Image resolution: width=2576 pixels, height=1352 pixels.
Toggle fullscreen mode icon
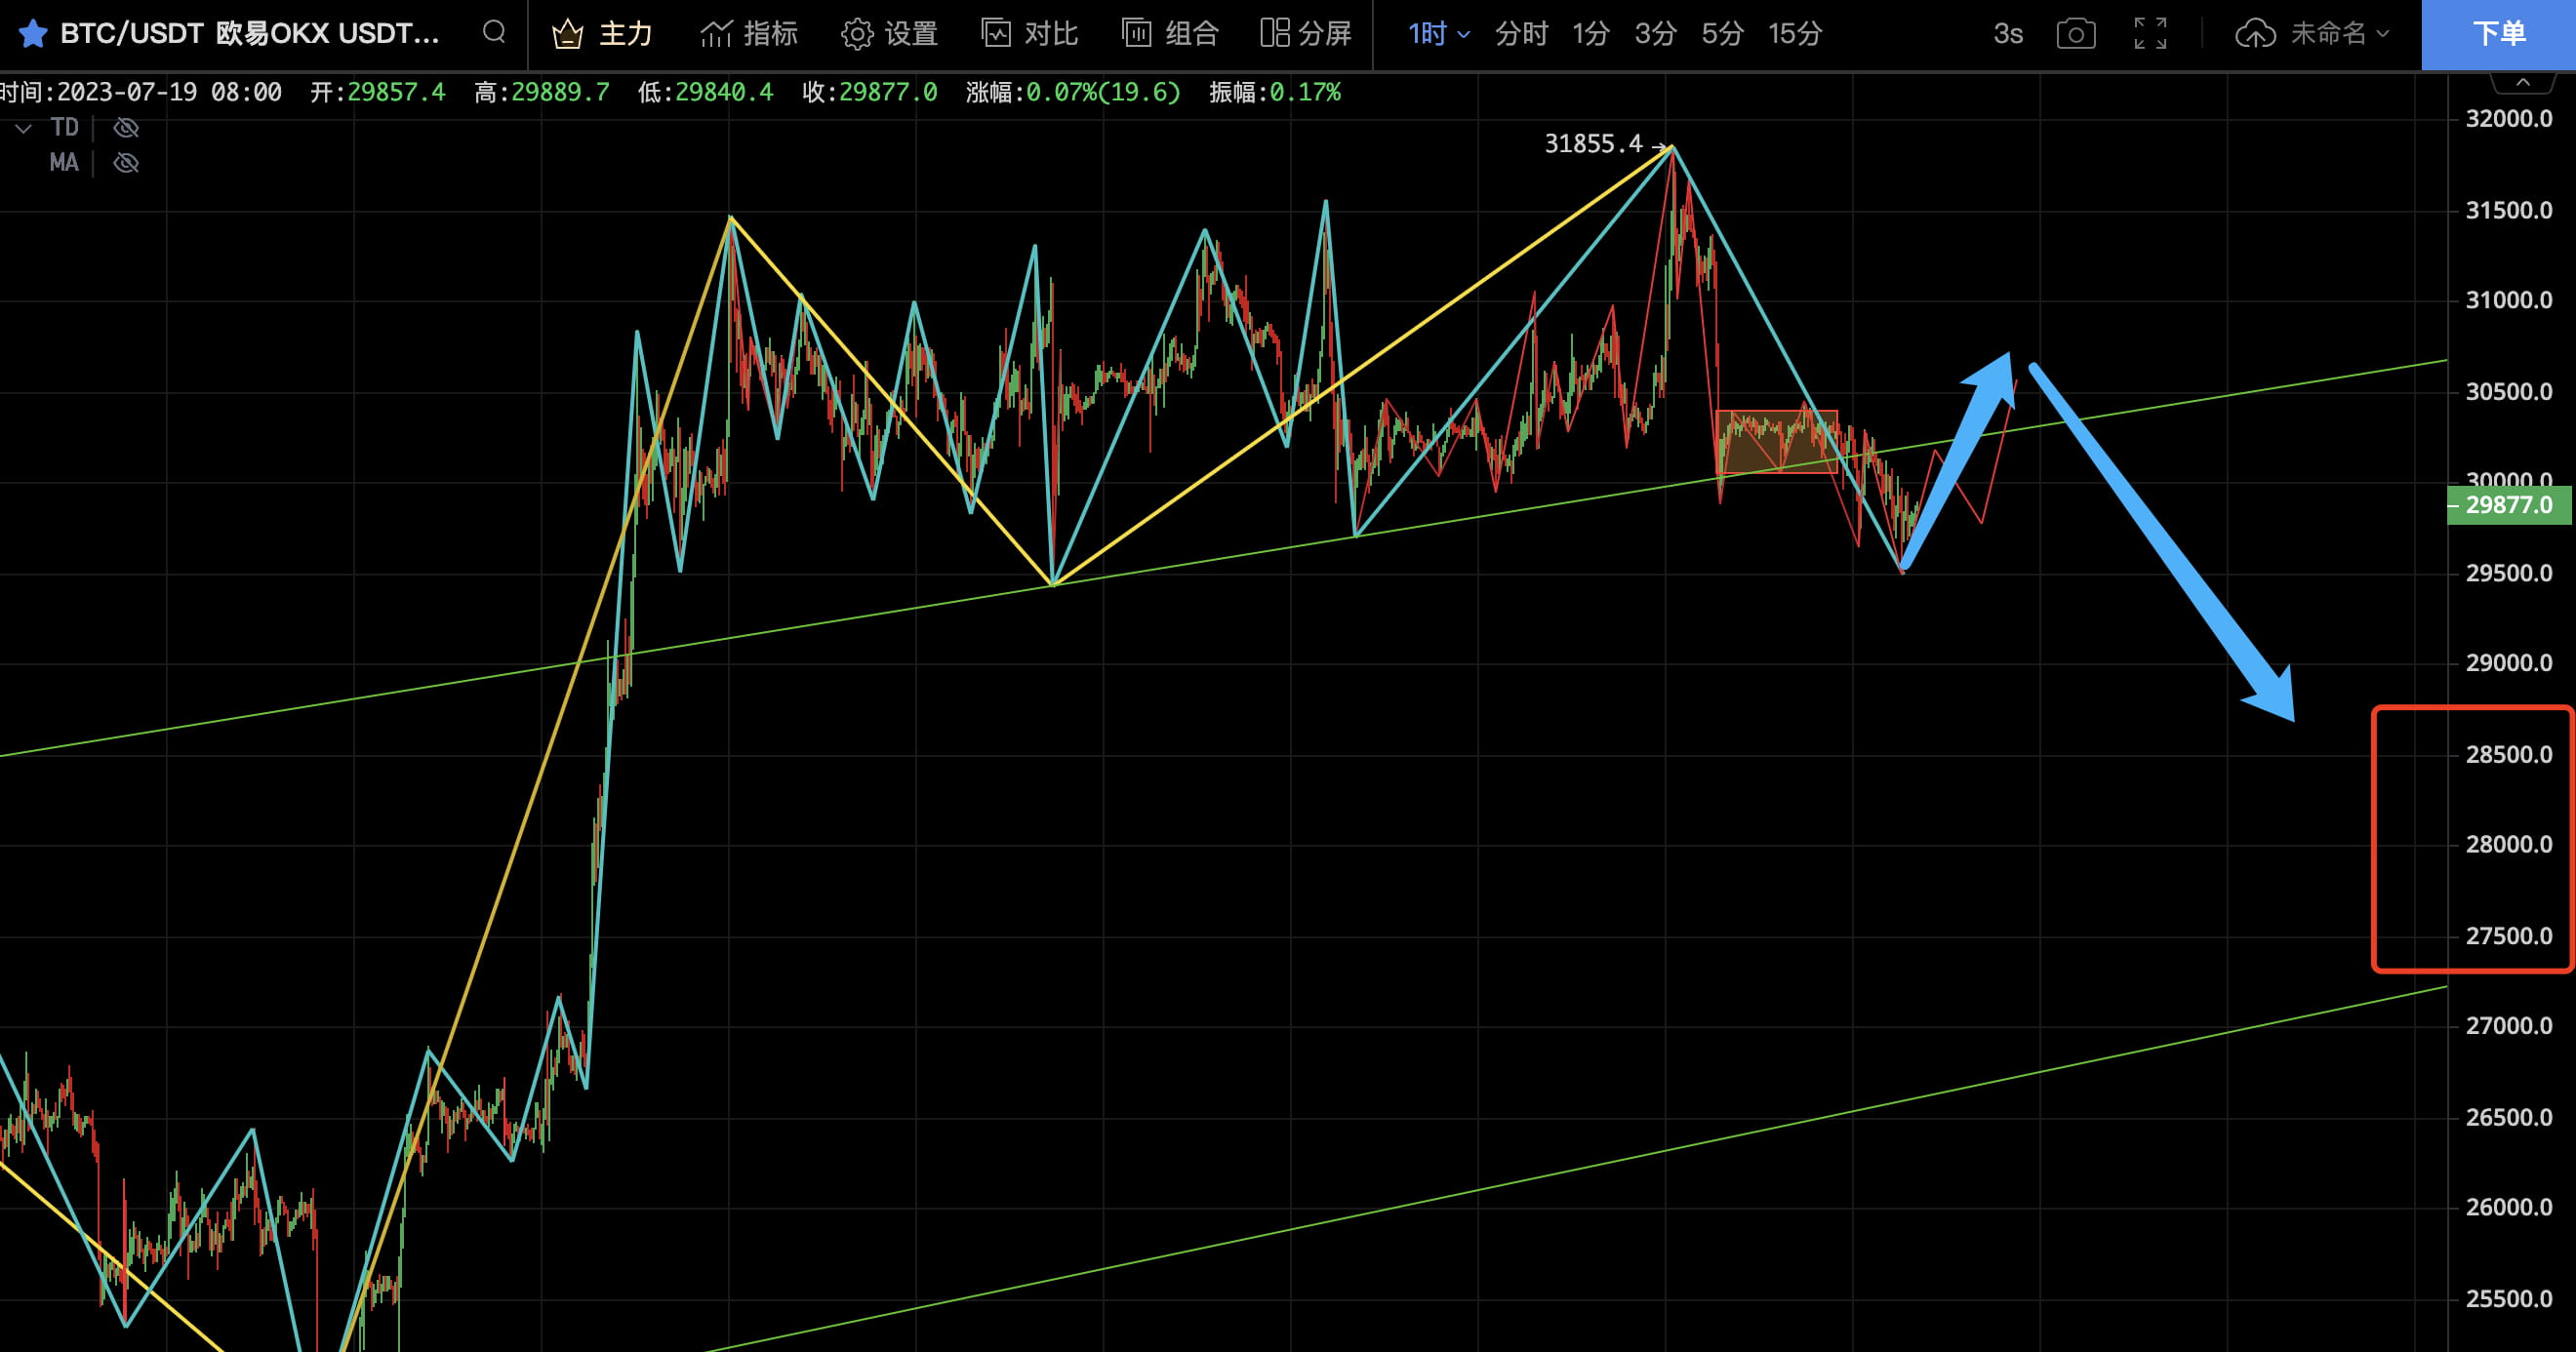(x=2150, y=34)
